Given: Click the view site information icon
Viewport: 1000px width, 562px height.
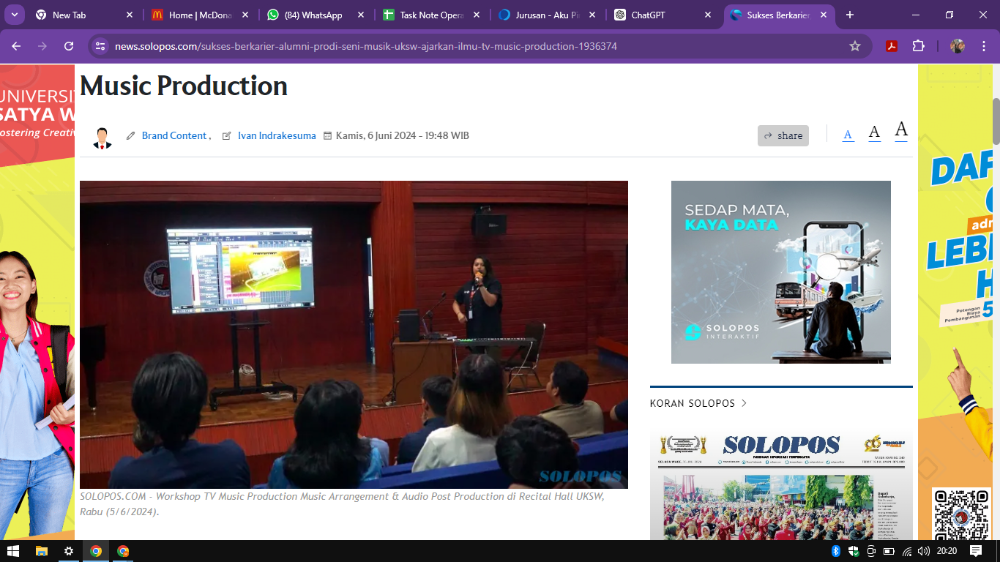Looking at the screenshot, I should [100, 46].
